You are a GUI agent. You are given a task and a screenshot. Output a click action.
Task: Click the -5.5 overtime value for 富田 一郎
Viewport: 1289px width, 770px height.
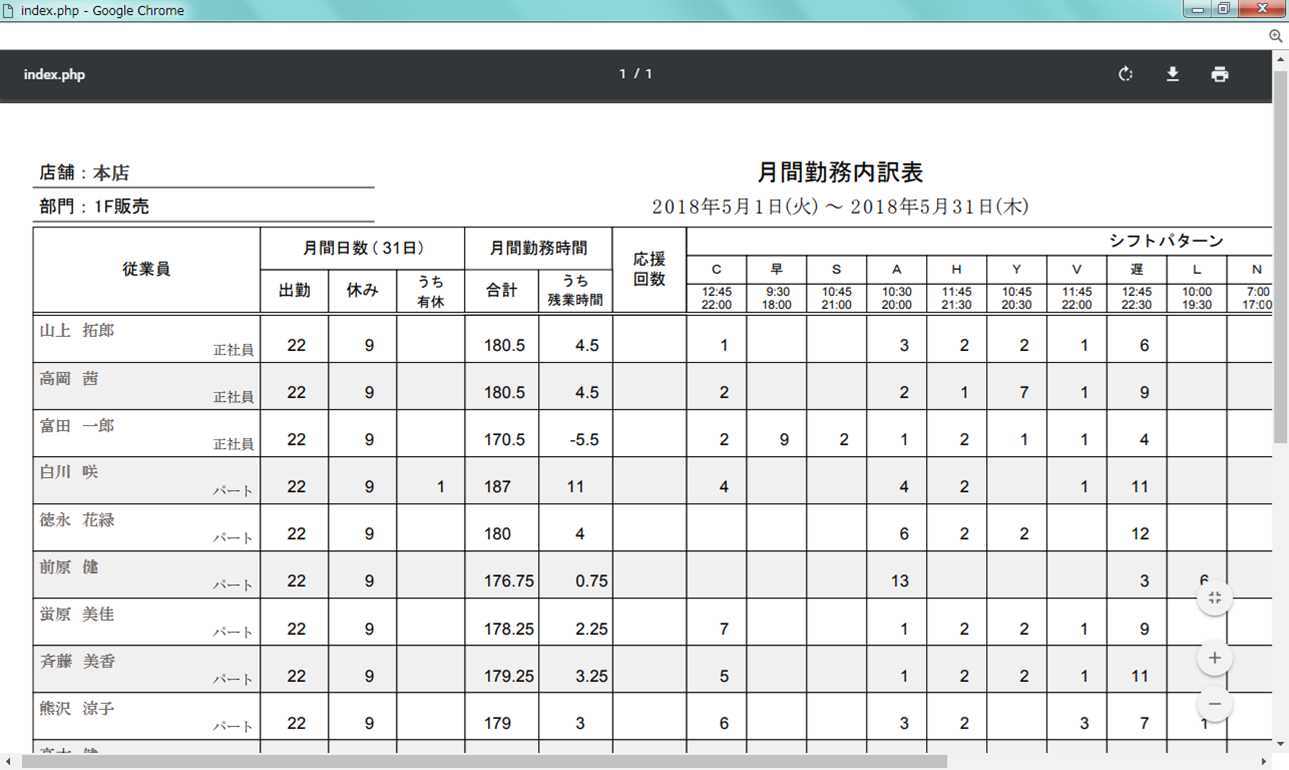[x=583, y=440]
